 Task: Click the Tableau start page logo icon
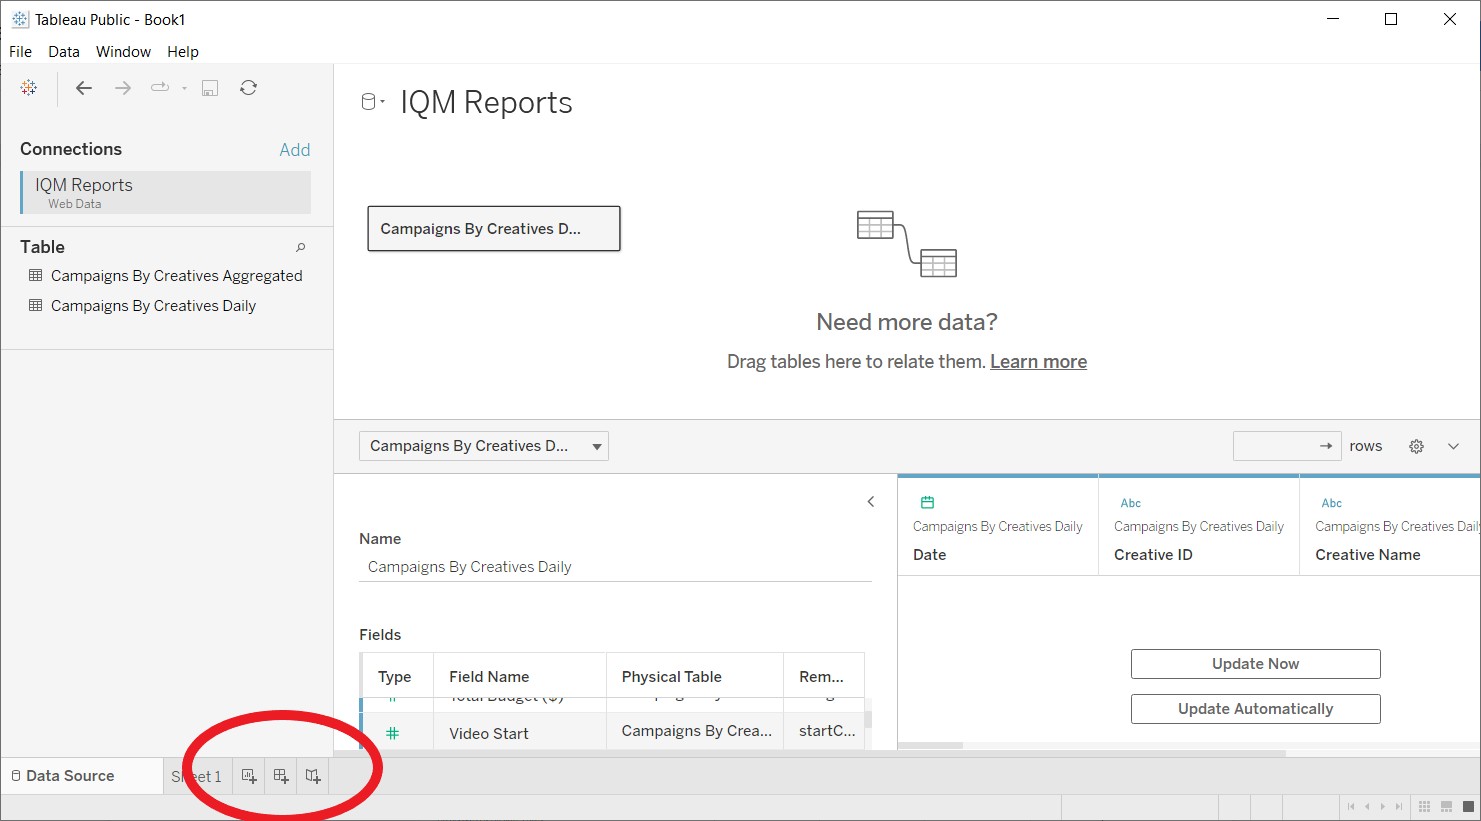[x=29, y=88]
